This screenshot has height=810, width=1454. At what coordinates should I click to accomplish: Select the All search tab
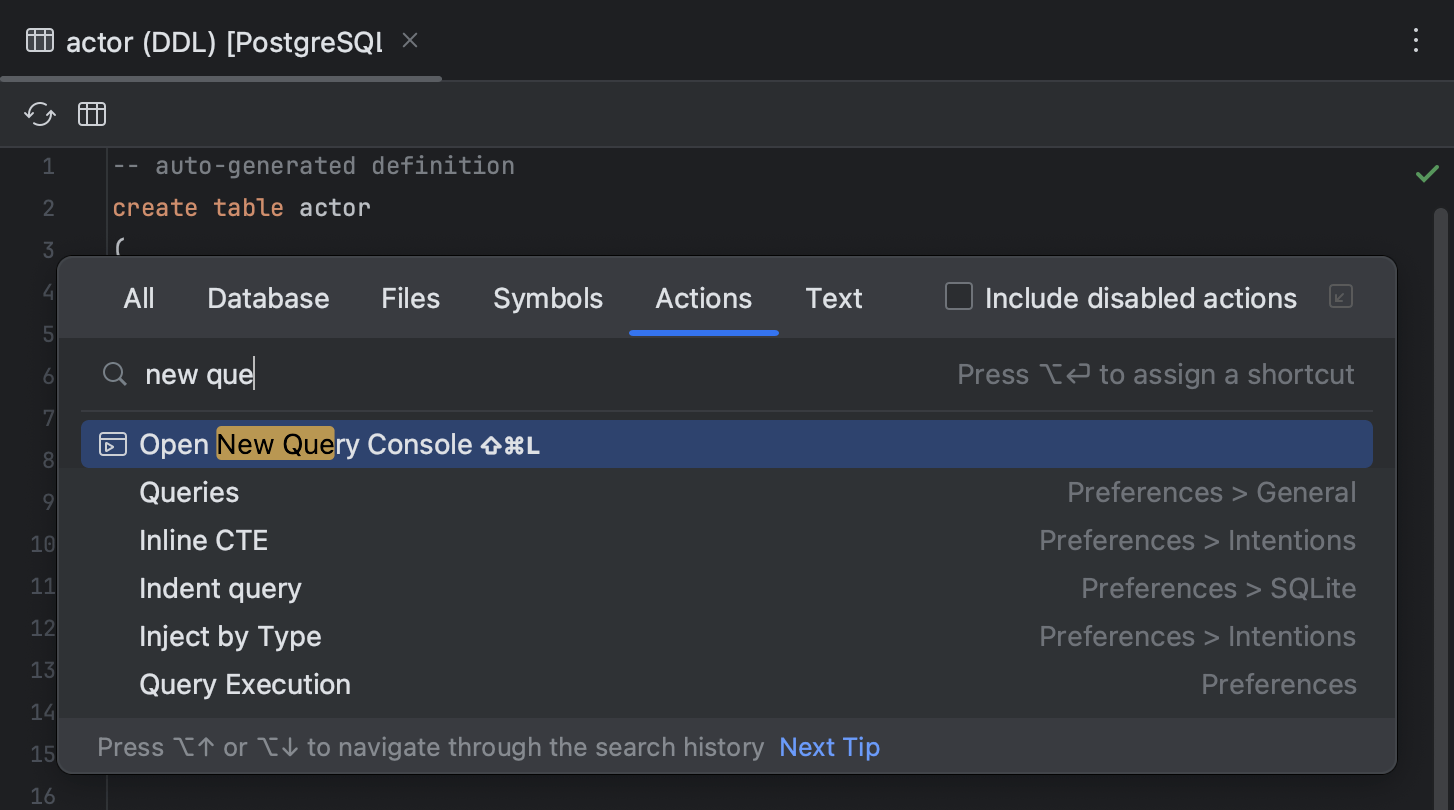click(x=139, y=298)
